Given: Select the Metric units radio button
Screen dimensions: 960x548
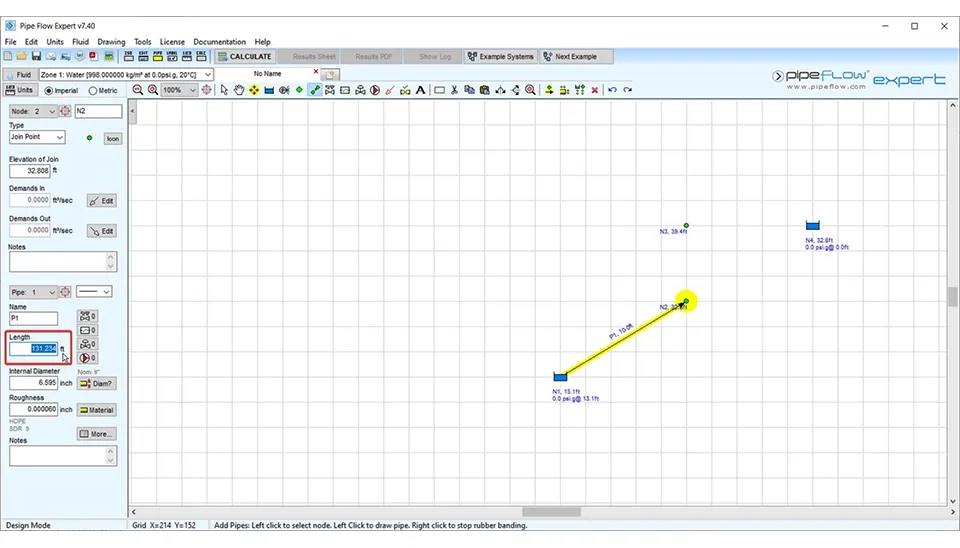Looking at the screenshot, I should pyautogui.click(x=94, y=90).
